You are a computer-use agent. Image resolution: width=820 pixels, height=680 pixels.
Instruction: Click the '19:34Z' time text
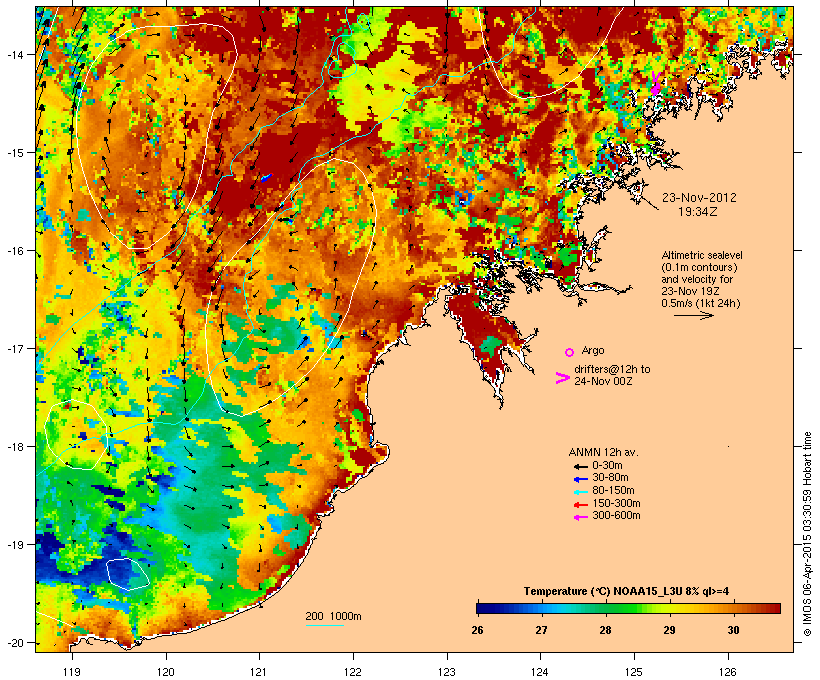pos(698,212)
